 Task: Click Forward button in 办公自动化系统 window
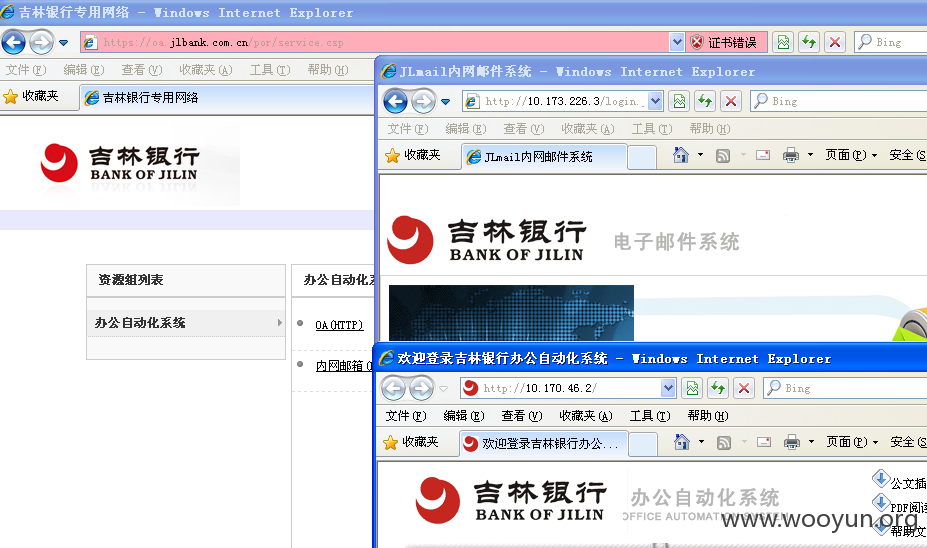[x=421, y=388]
